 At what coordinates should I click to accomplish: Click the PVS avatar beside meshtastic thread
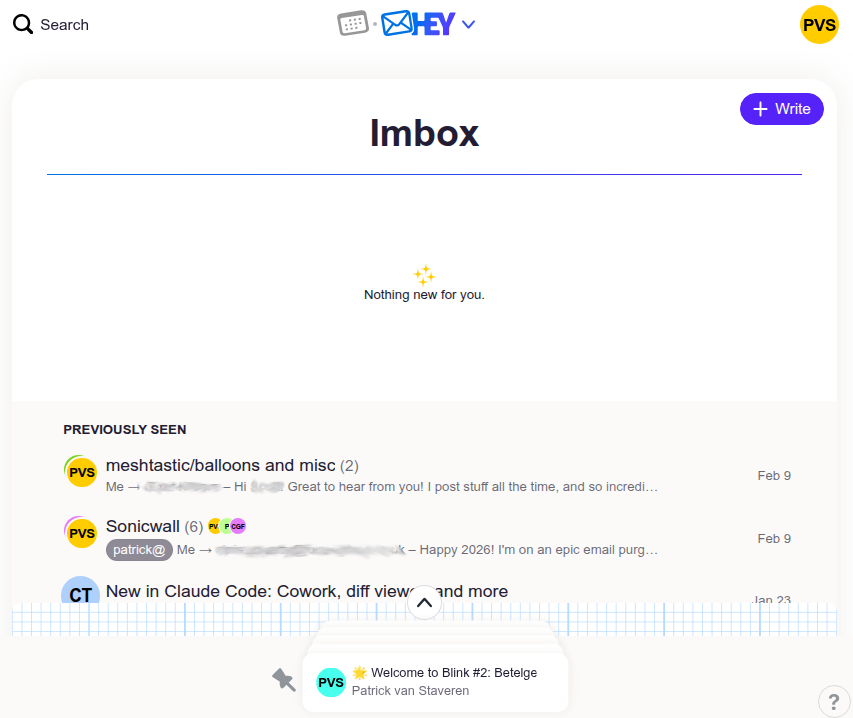(x=81, y=472)
